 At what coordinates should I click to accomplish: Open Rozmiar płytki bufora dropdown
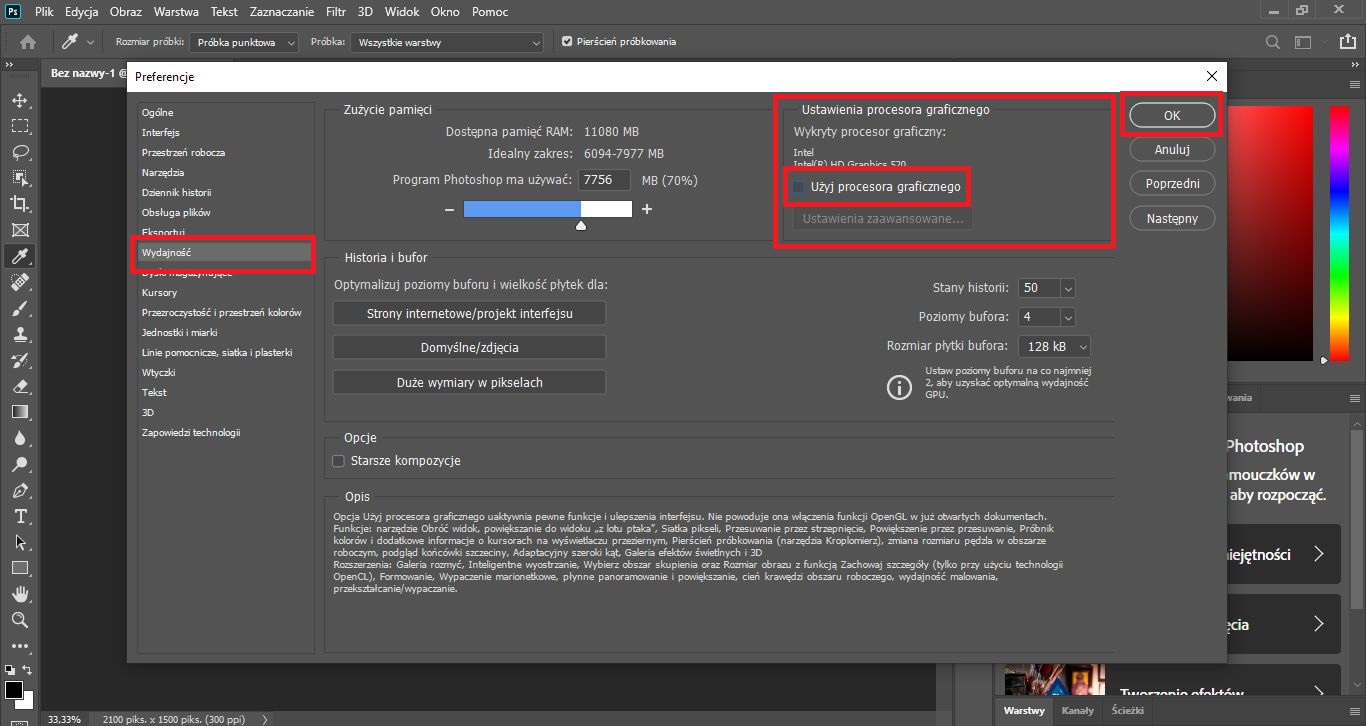click(1054, 346)
